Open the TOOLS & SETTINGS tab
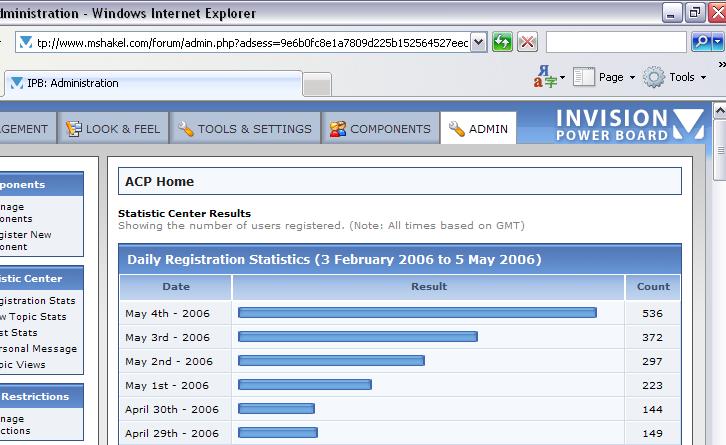This screenshot has height=445, width=726. (245, 129)
